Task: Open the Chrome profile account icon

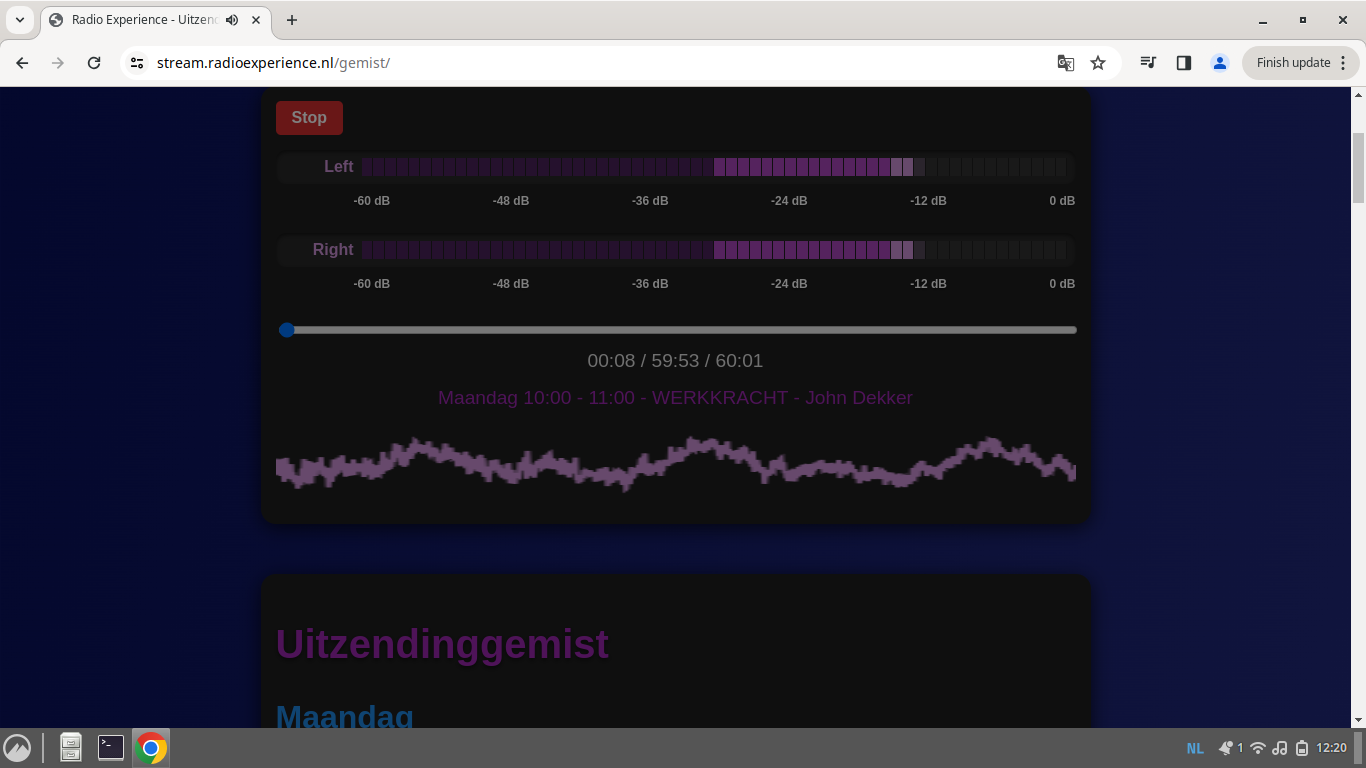Action: click(1219, 62)
